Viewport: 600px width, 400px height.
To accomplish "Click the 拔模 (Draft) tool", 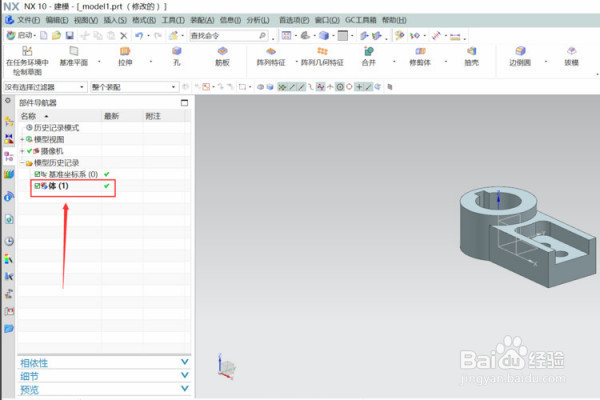I will [571, 56].
